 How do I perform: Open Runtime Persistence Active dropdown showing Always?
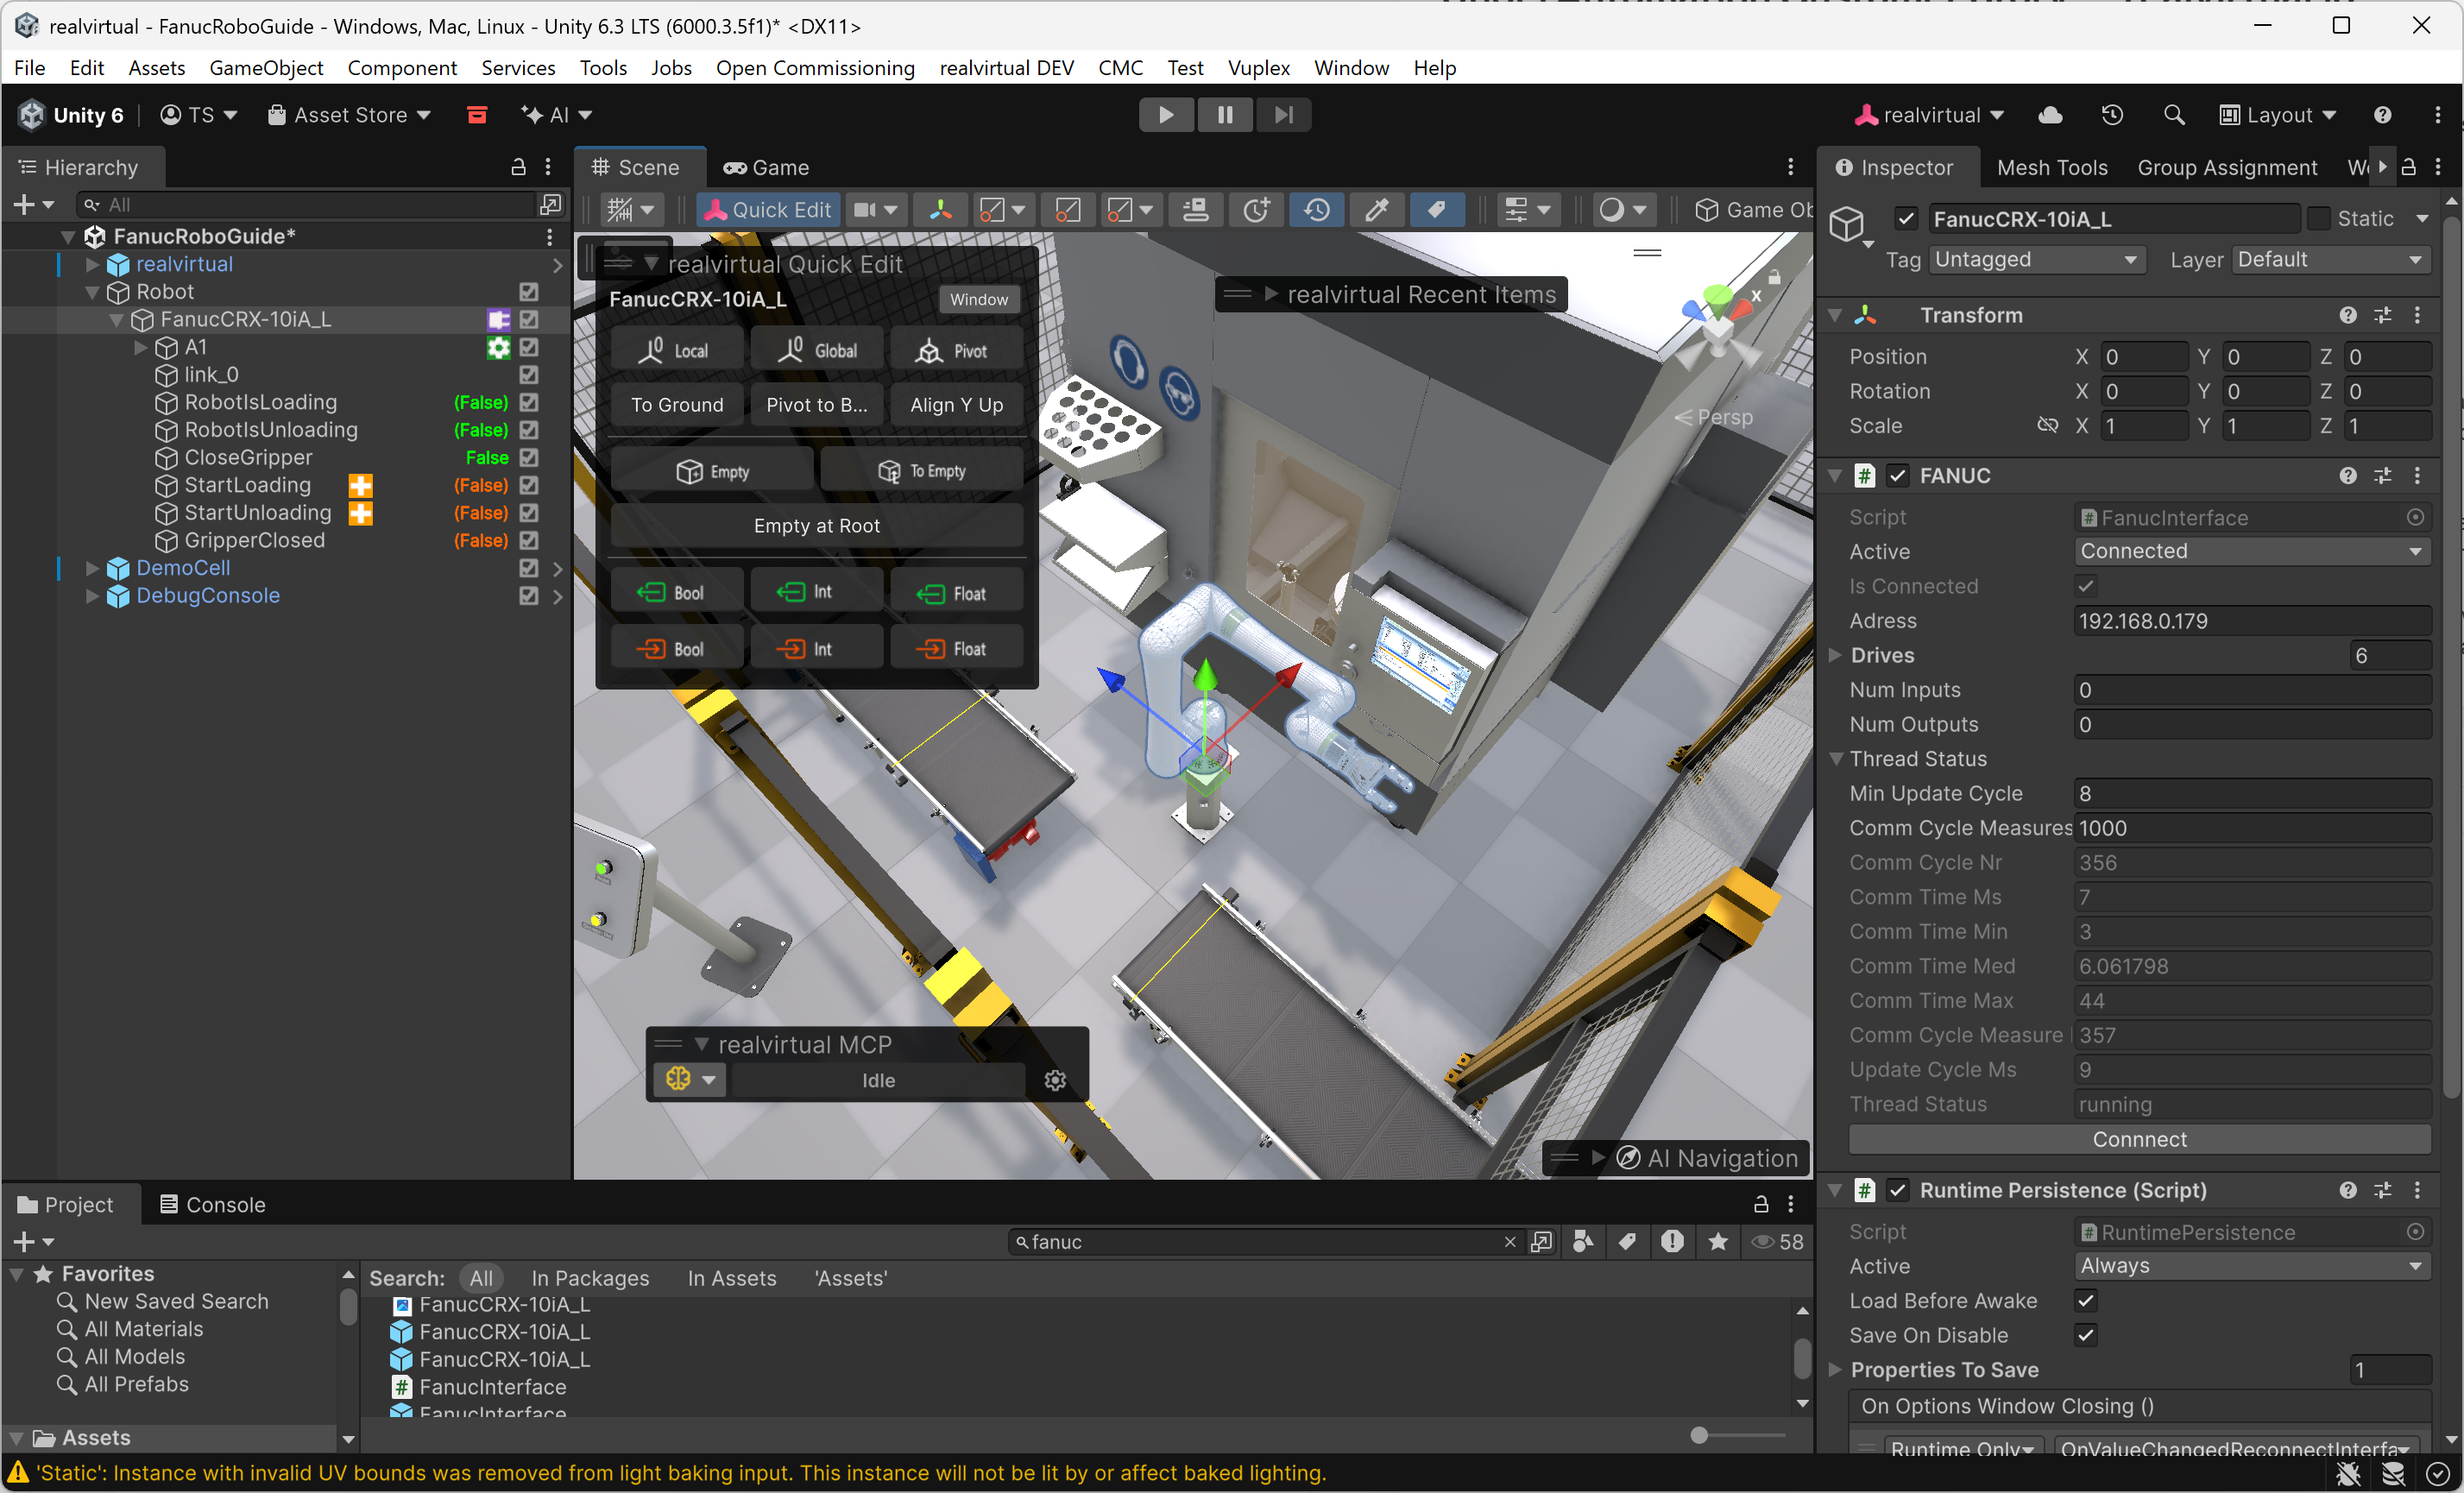(x=2252, y=1265)
